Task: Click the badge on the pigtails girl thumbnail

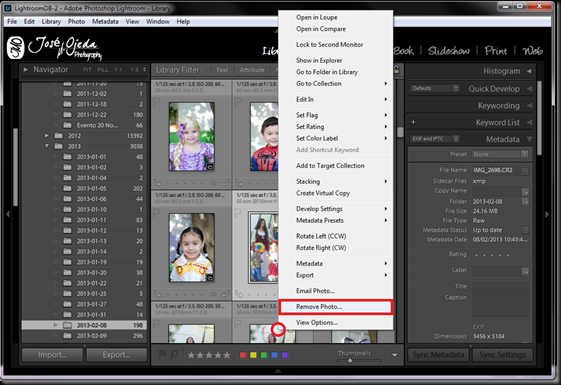Action: tap(210, 278)
